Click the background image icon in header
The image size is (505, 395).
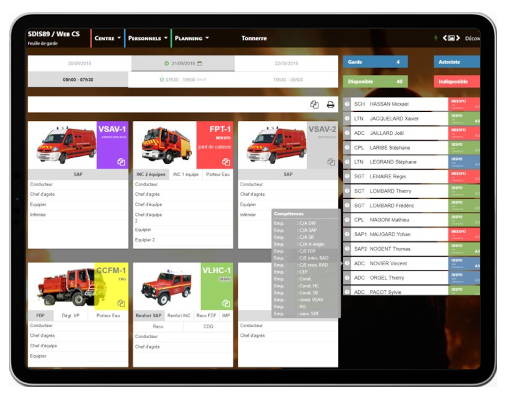click(x=451, y=38)
